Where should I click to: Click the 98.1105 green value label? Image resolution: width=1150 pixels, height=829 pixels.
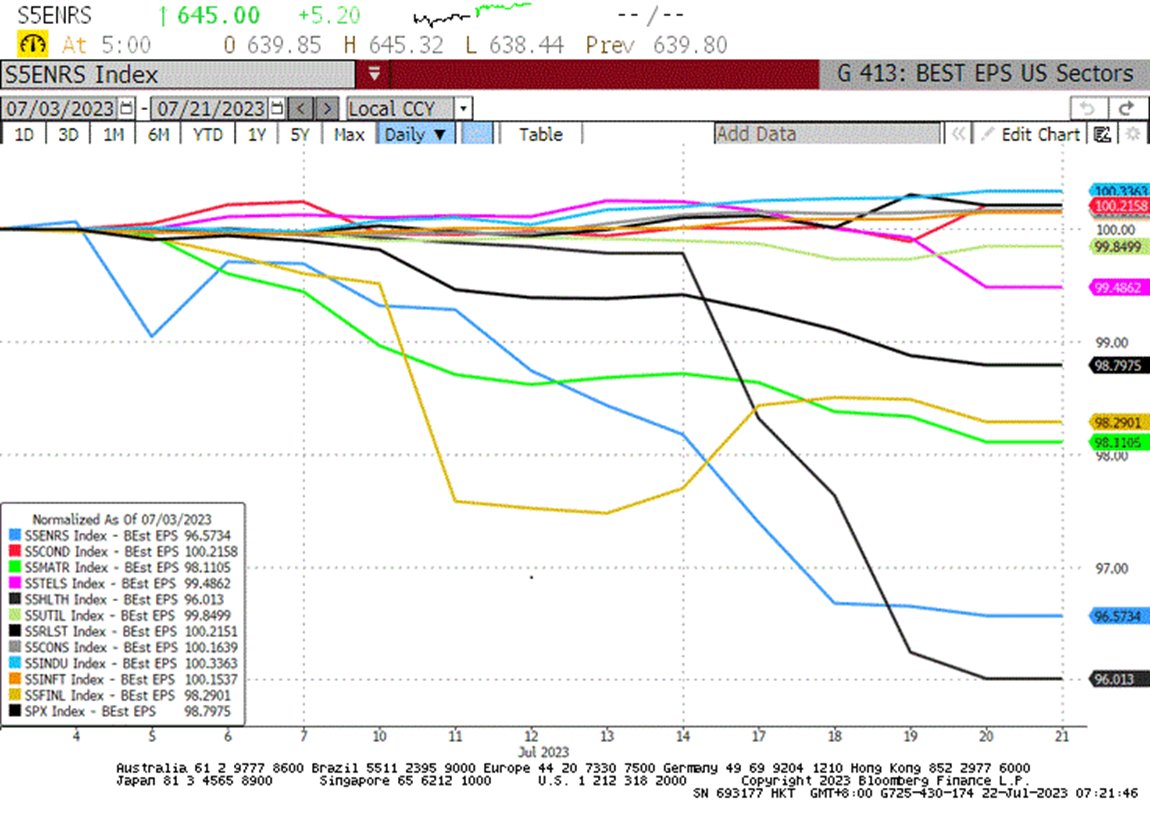coord(1118,442)
